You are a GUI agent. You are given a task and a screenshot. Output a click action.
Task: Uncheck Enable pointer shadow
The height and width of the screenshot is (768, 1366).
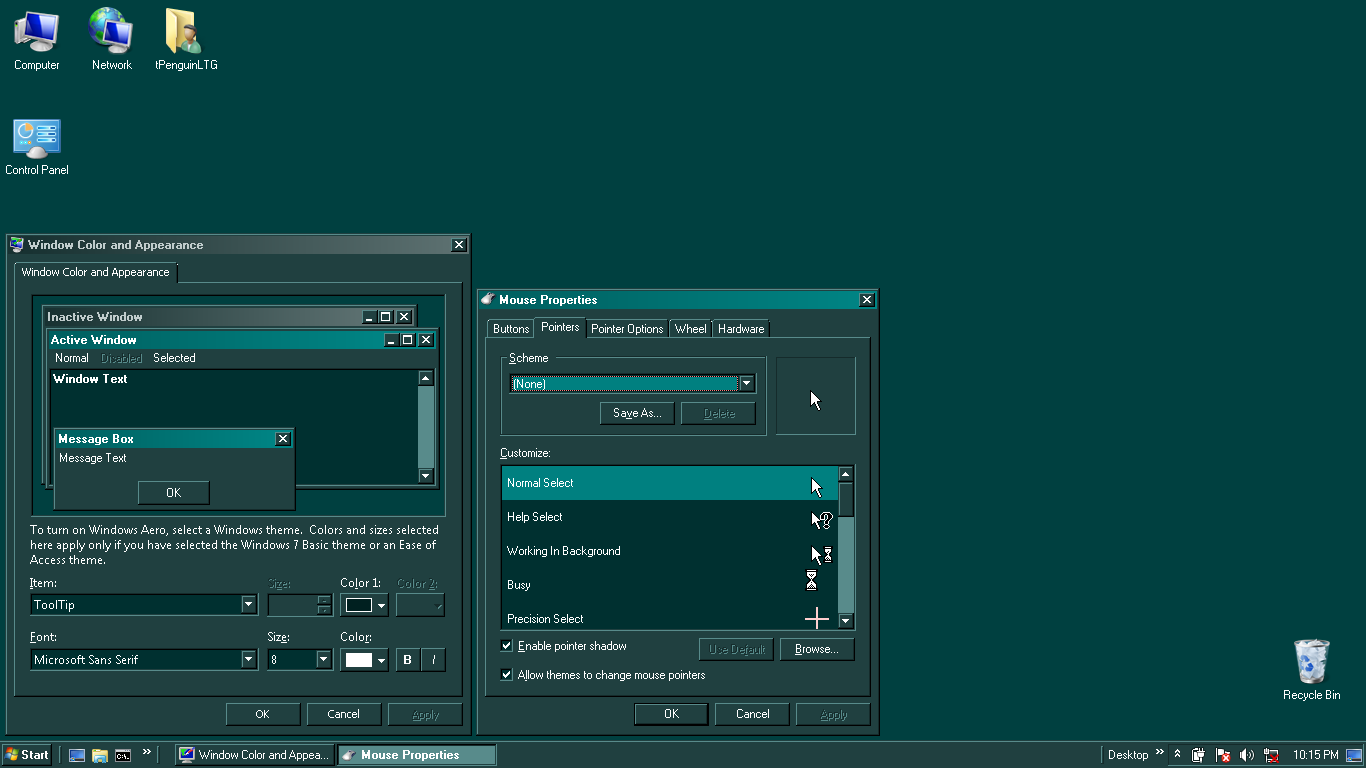(x=506, y=646)
